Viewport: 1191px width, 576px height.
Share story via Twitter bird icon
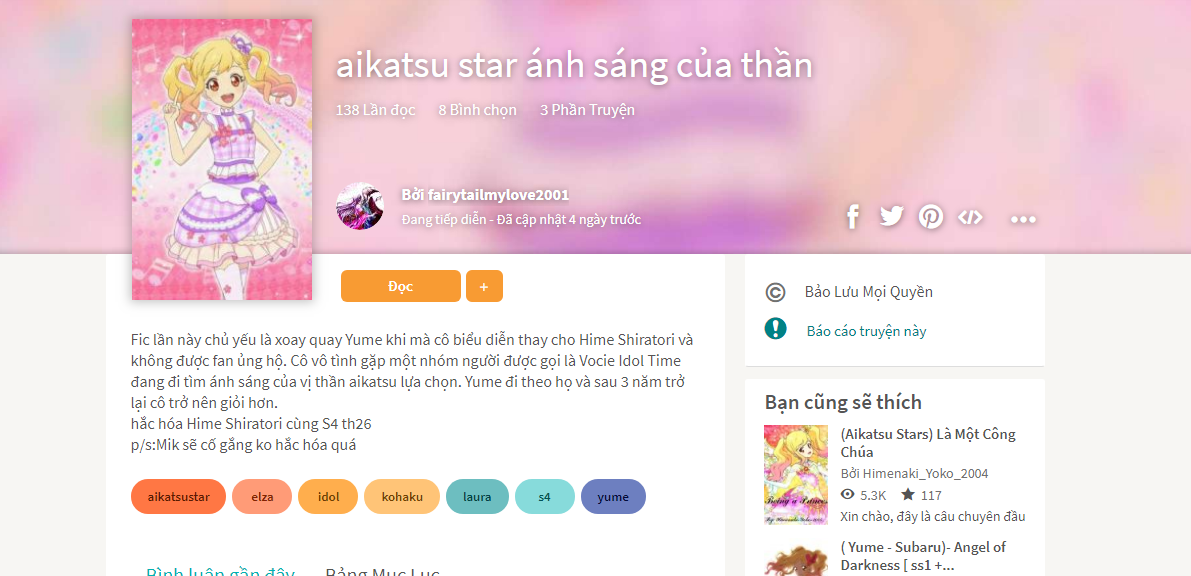pyautogui.click(x=892, y=217)
